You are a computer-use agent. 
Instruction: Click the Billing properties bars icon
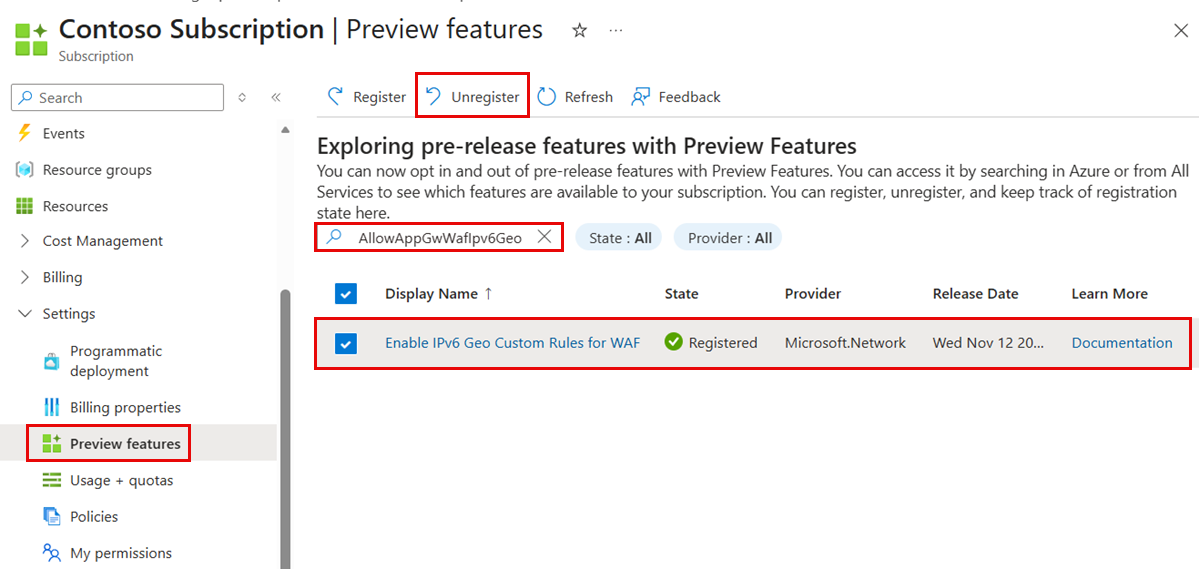[x=51, y=408]
